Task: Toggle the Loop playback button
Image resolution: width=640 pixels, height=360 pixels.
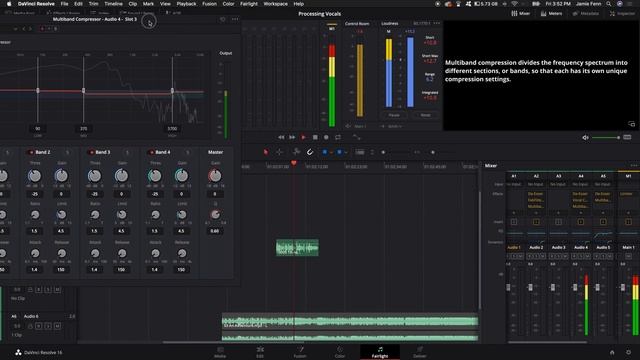Action: [338, 138]
